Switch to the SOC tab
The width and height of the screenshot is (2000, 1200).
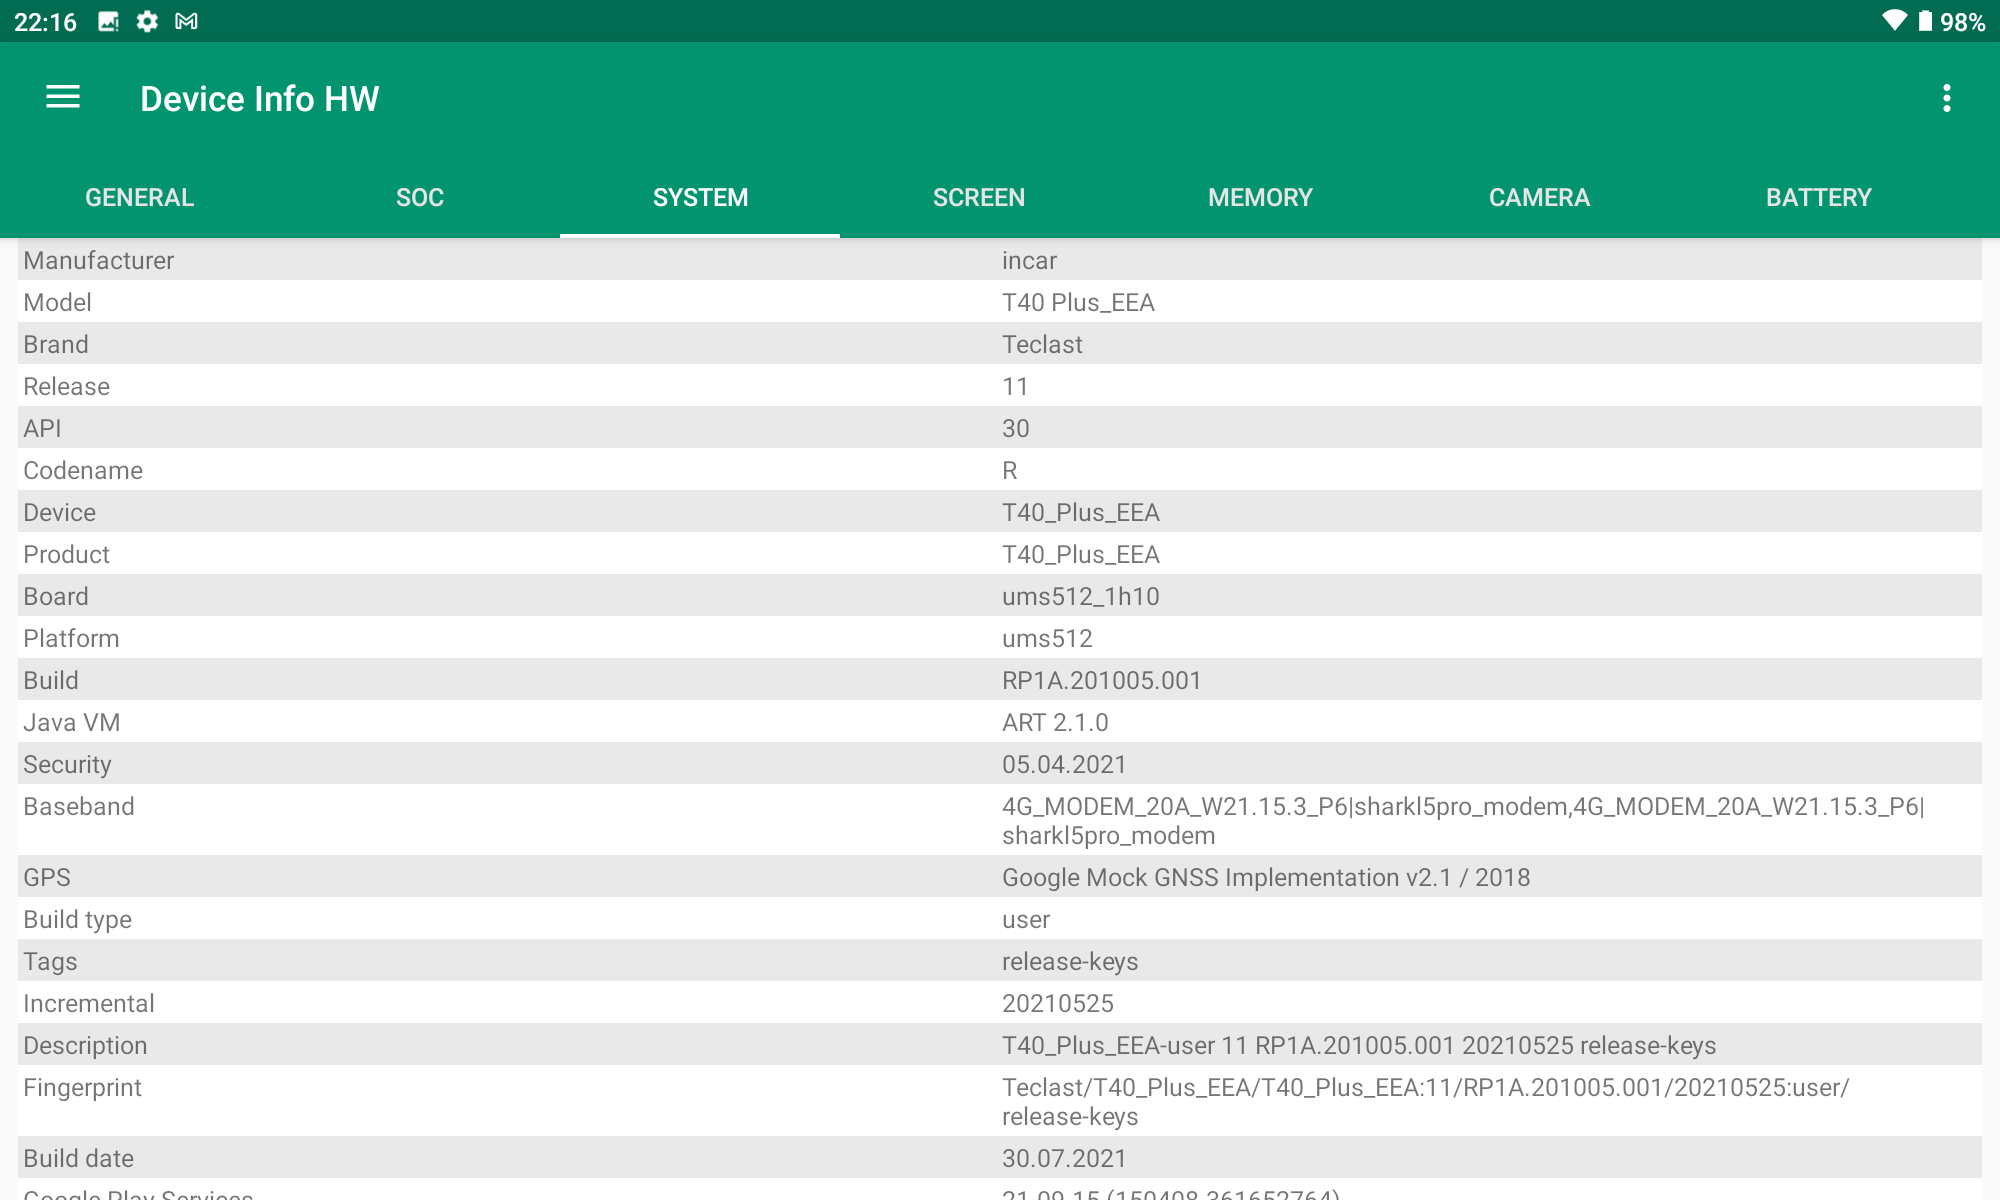[x=420, y=197]
